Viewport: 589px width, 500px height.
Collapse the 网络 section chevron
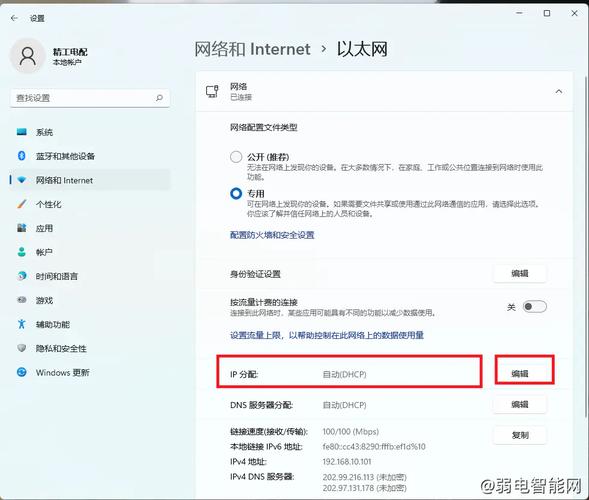point(559,91)
